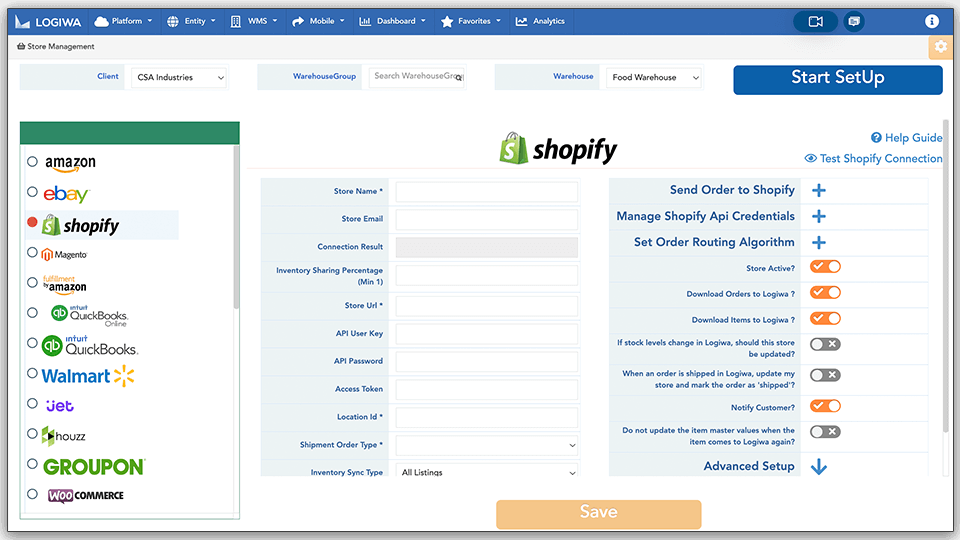Click the API Password input field

[486, 361]
